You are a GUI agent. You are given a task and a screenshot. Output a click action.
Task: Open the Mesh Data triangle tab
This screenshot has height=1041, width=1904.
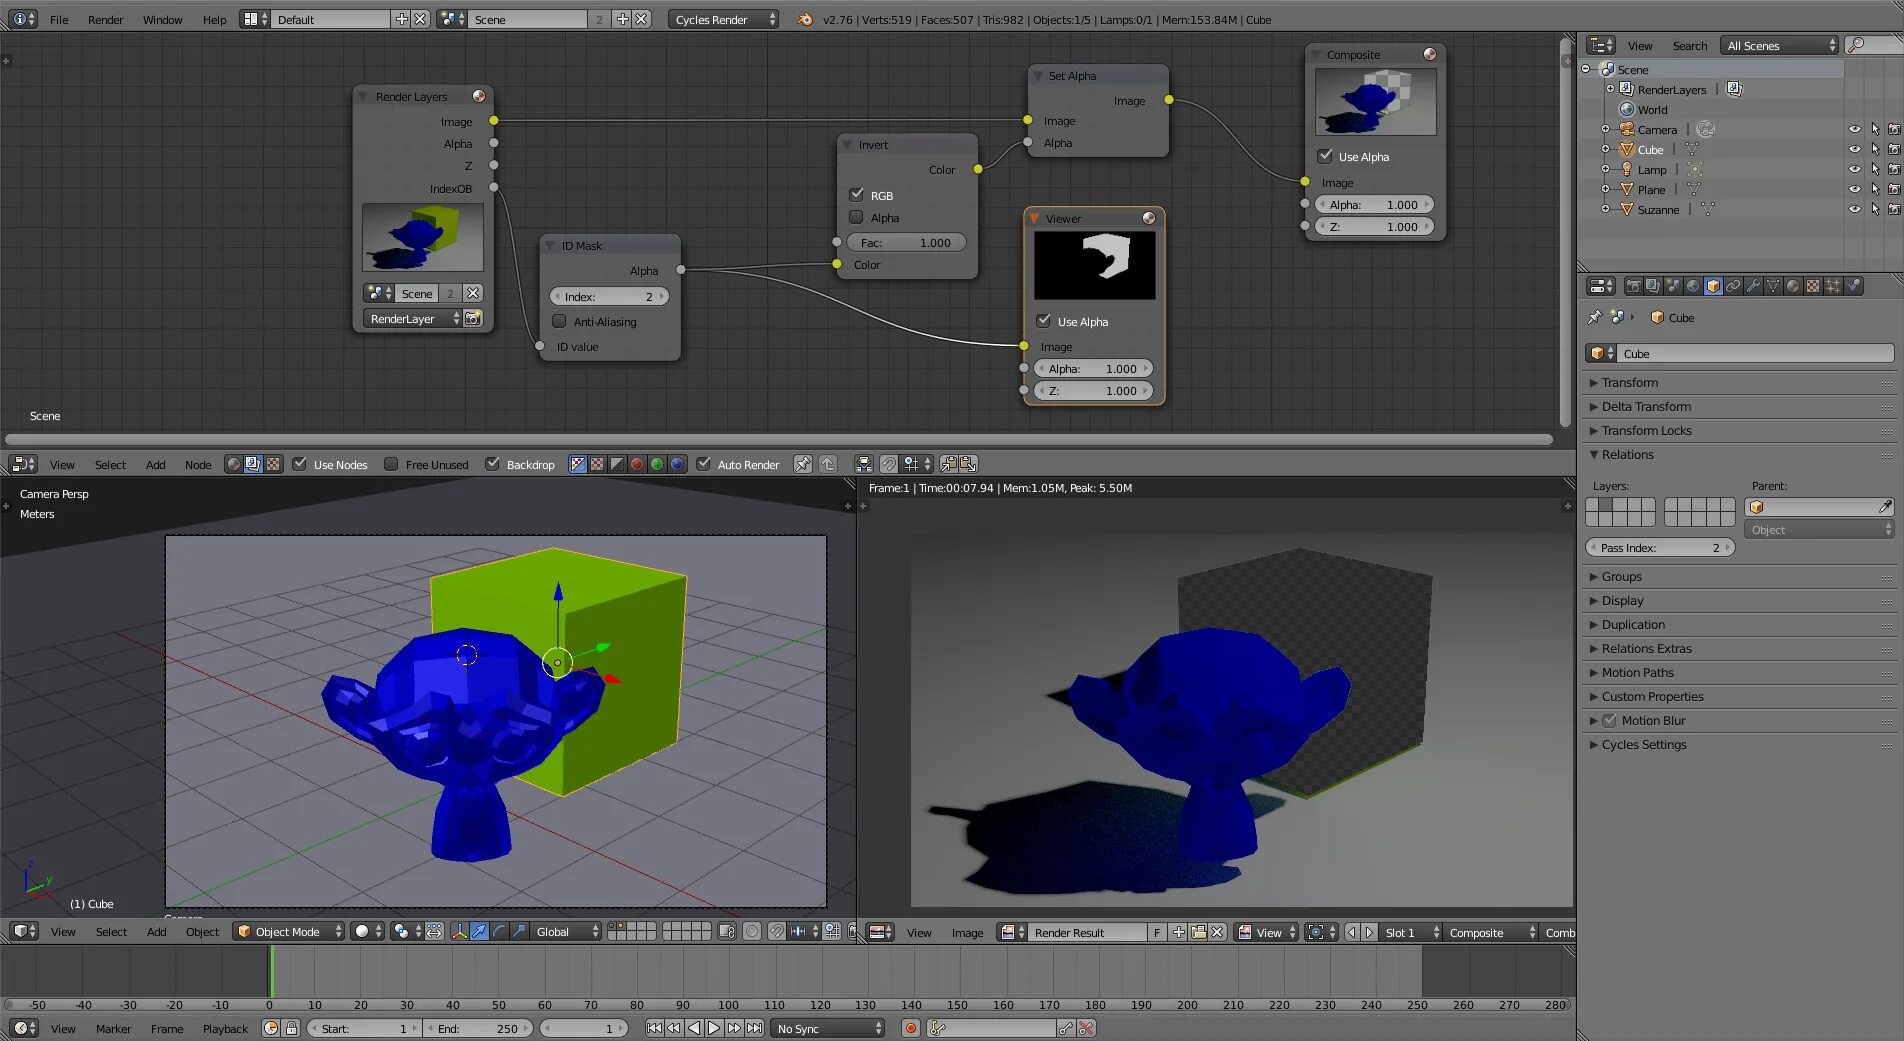pyautogui.click(x=1773, y=286)
